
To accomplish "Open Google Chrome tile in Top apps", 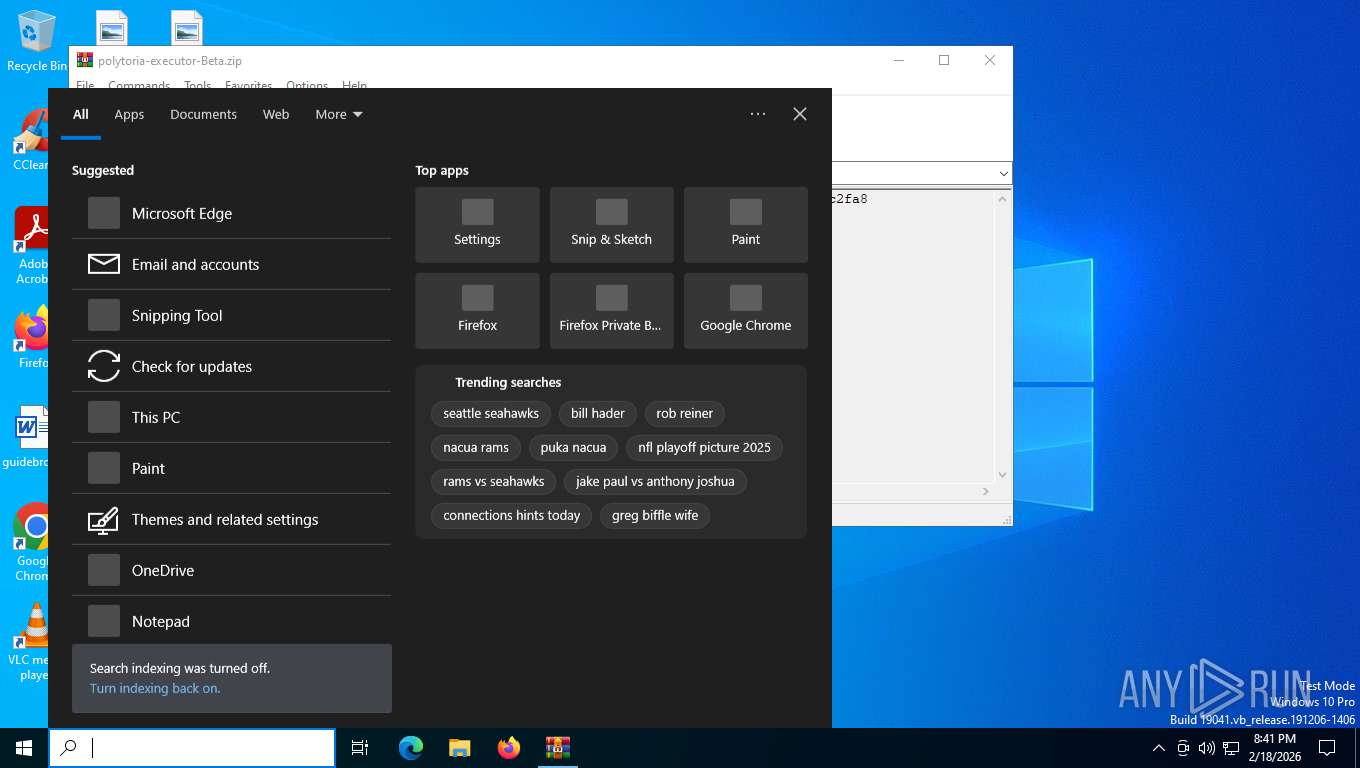I will point(745,311).
